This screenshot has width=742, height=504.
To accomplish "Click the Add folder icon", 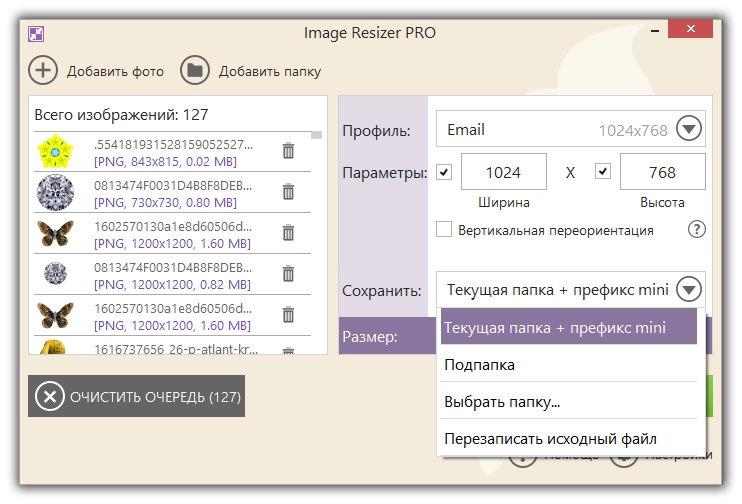I will pos(195,71).
